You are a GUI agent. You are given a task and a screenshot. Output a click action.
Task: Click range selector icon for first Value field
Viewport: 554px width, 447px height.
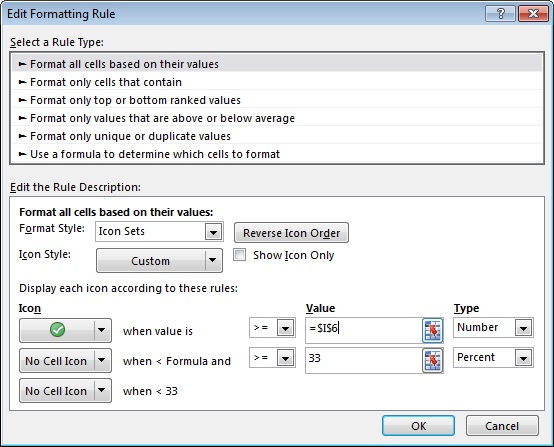coord(432,330)
